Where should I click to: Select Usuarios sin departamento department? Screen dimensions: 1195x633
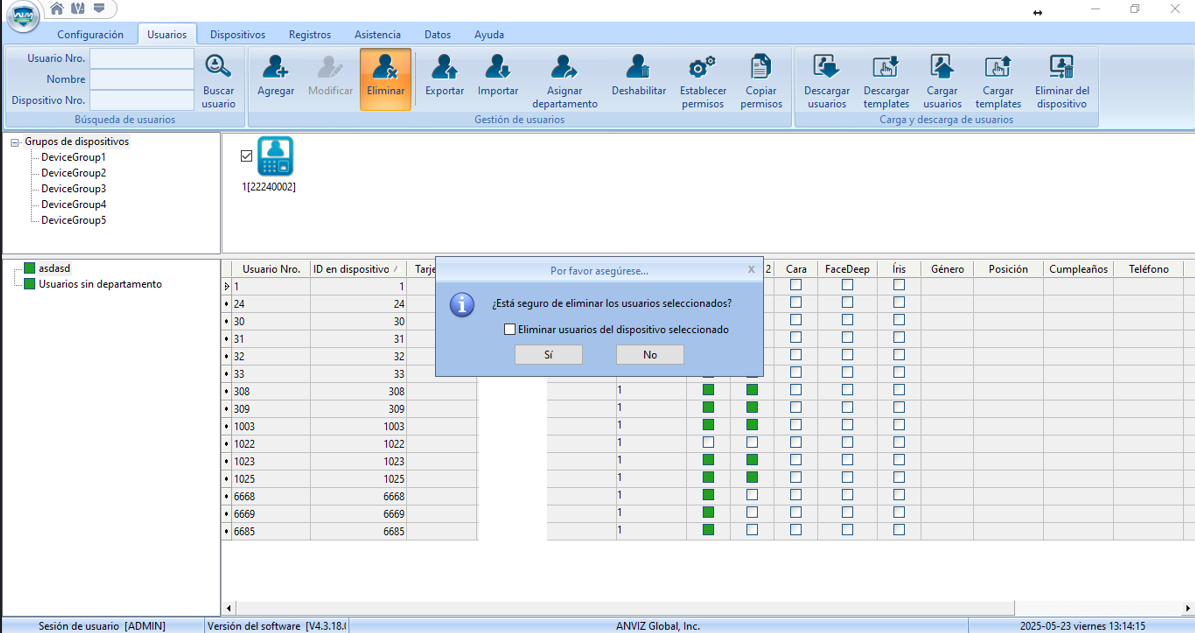pos(101,284)
